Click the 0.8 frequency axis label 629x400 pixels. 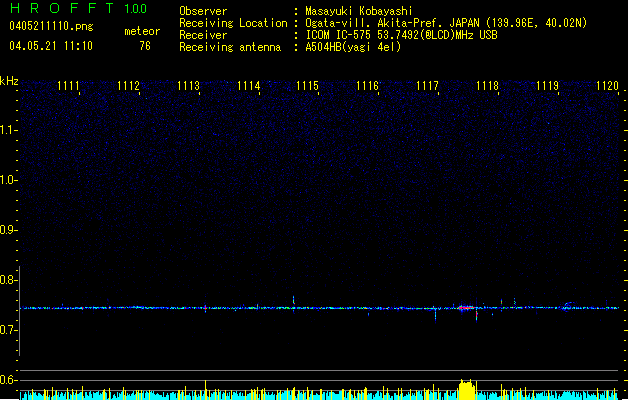coord(8,280)
